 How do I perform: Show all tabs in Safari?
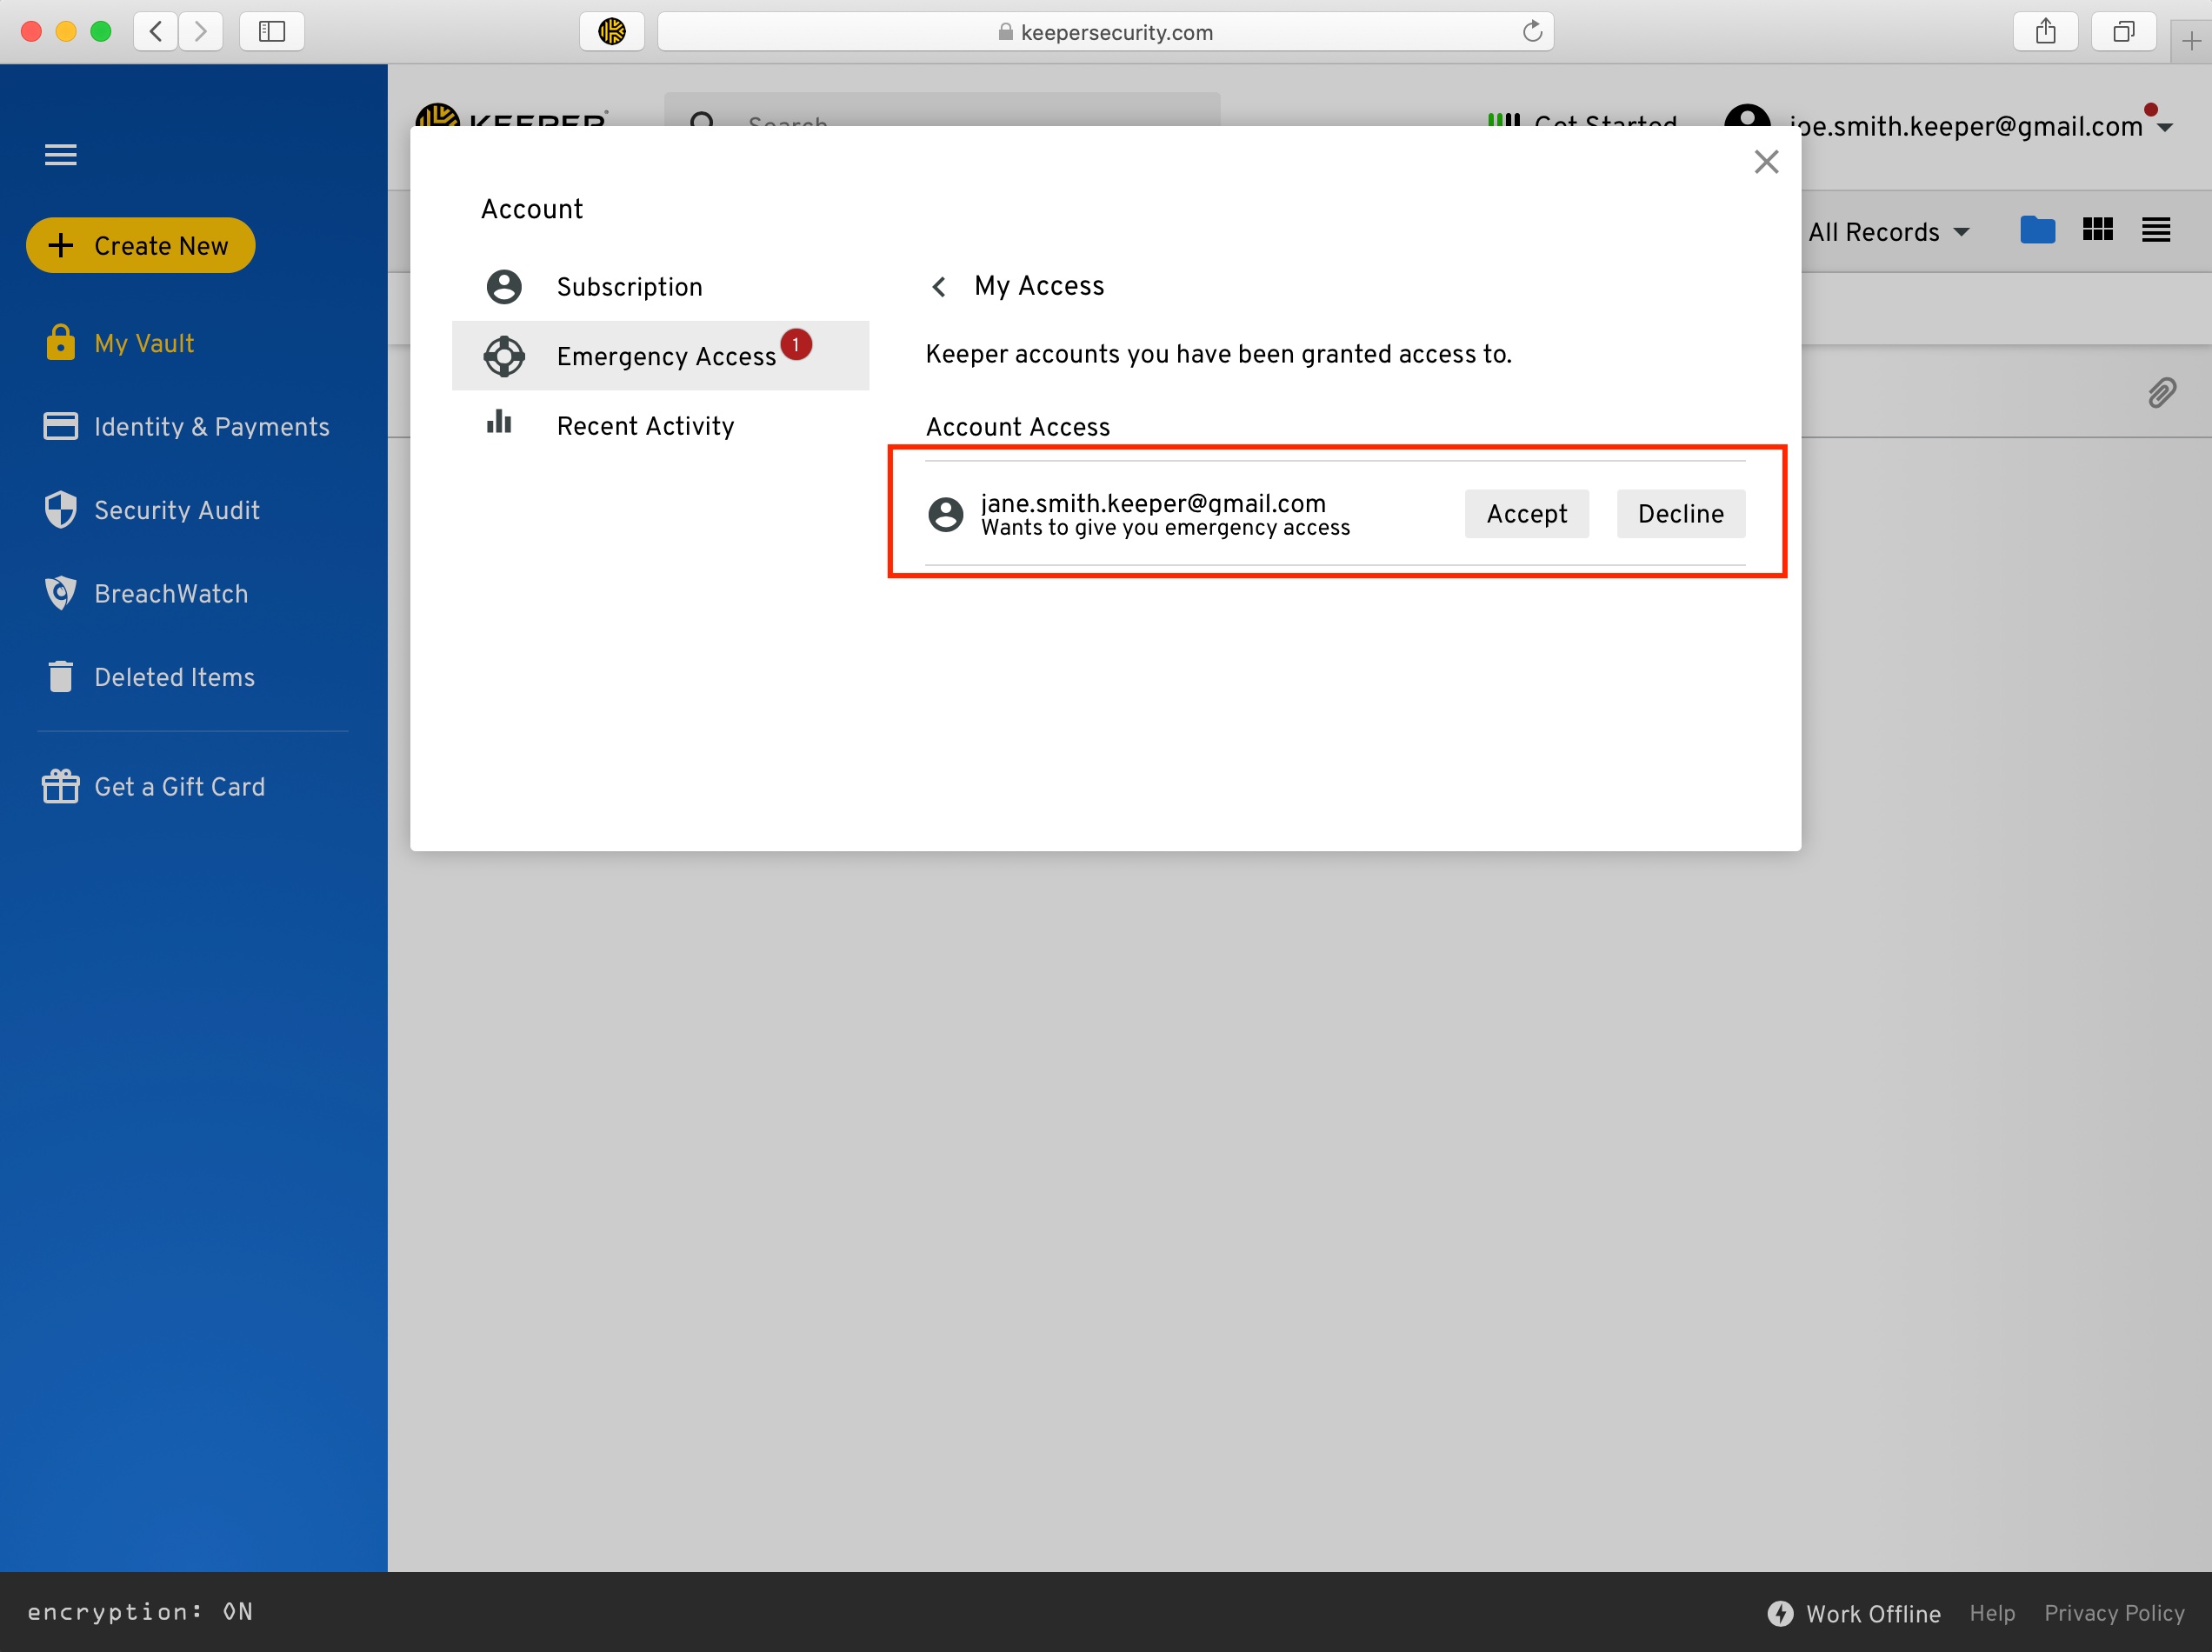coord(2123,32)
